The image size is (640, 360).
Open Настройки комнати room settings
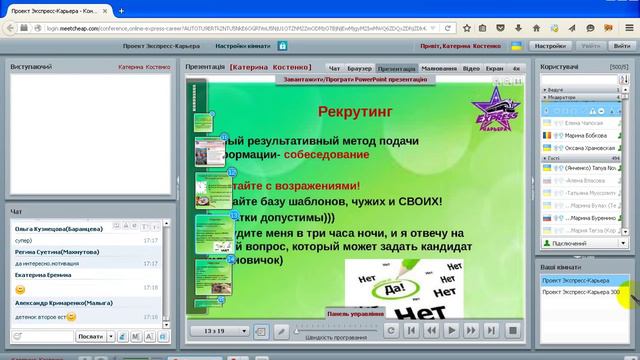243,46
